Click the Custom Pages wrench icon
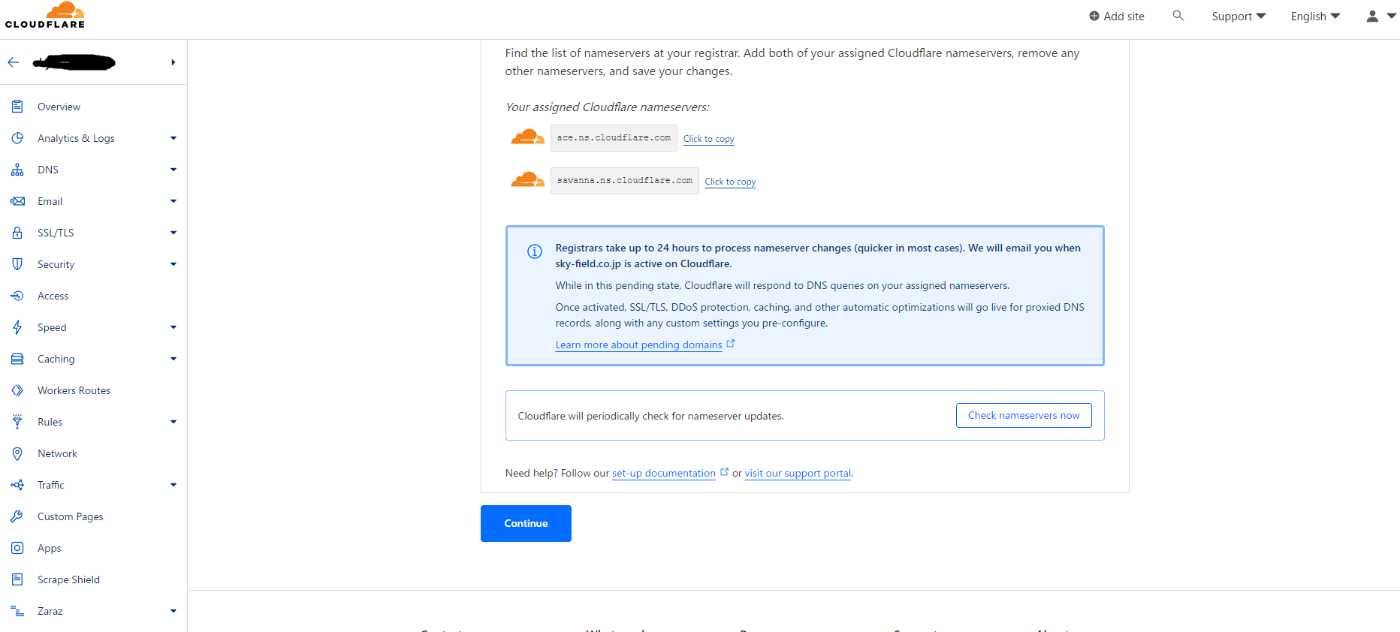Screen dimensions: 1400x632 click(x=17, y=516)
